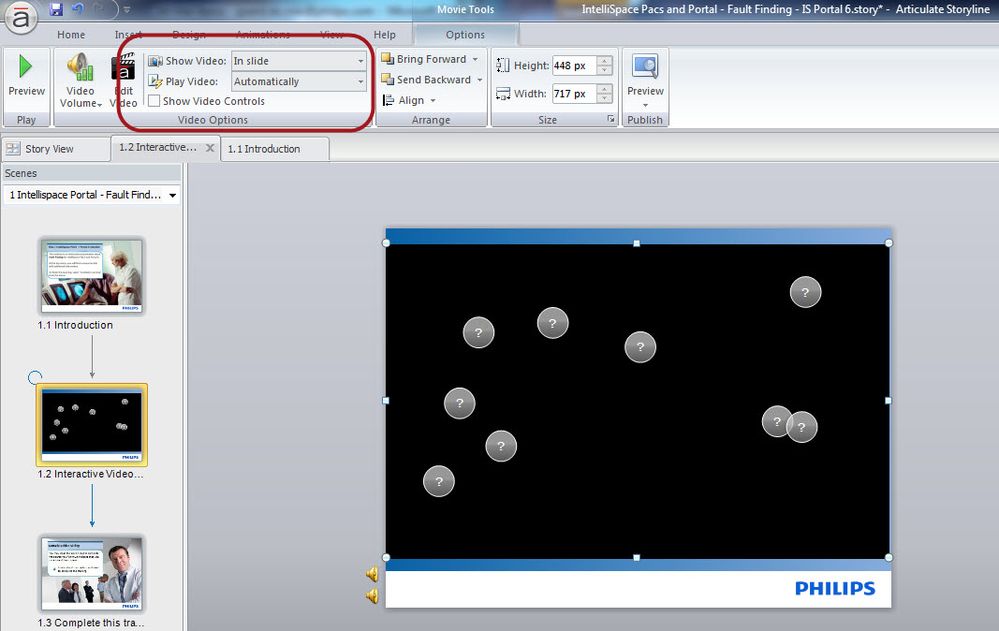Click the Undo arrow icon
This screenshot has width=999, height=631.
pos(77,8)
